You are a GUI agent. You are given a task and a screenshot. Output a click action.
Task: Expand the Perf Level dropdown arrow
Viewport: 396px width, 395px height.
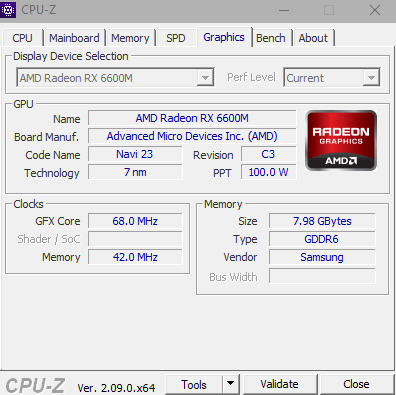pos(371,78)
